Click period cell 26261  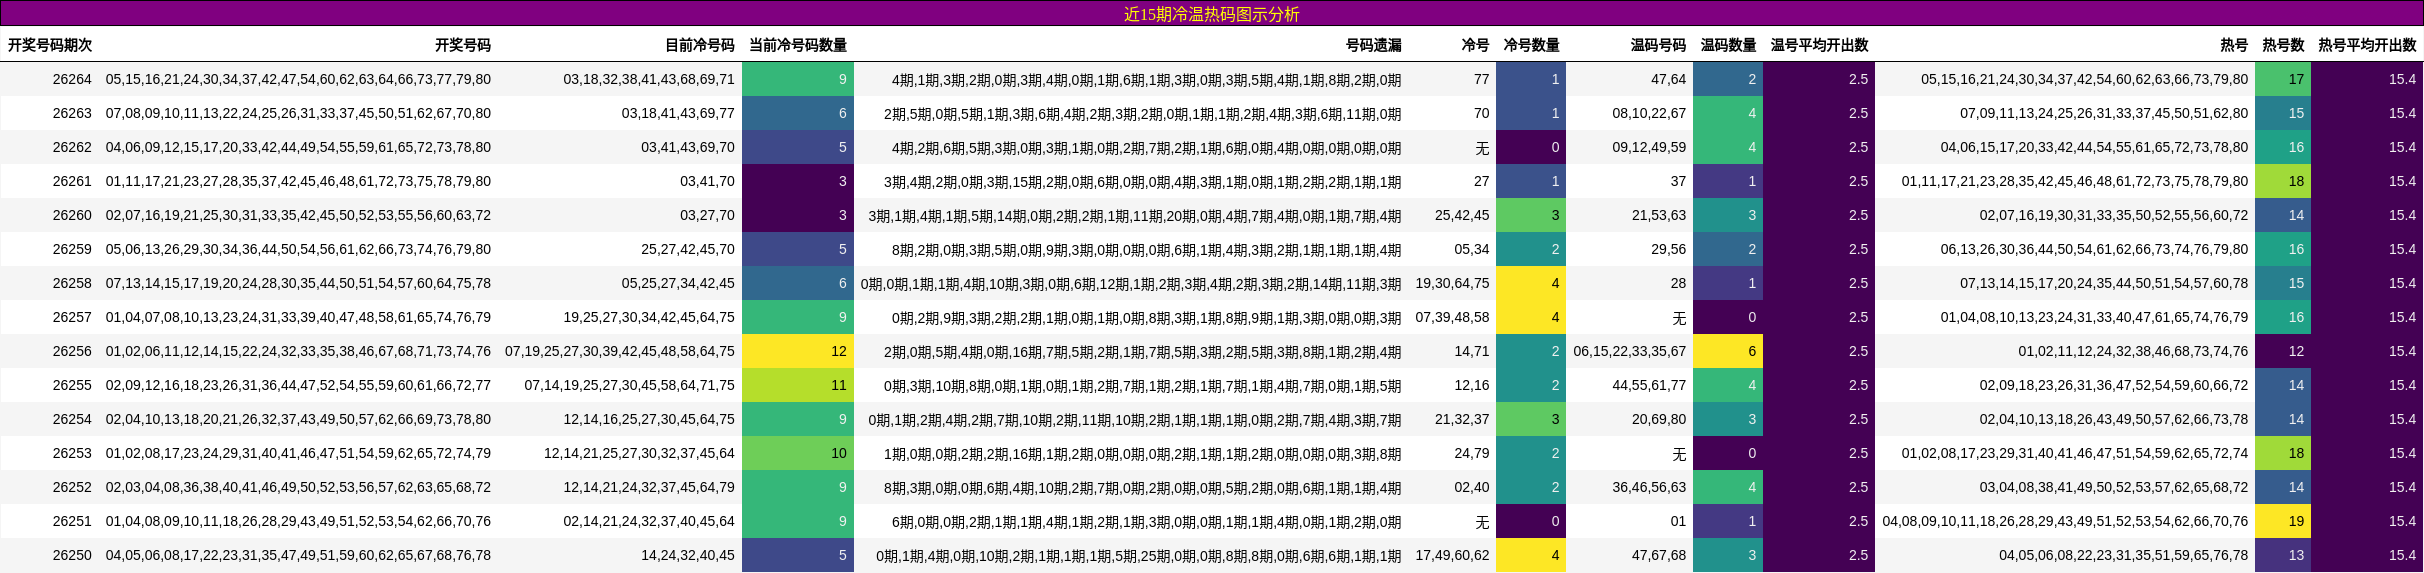[72, 181]
